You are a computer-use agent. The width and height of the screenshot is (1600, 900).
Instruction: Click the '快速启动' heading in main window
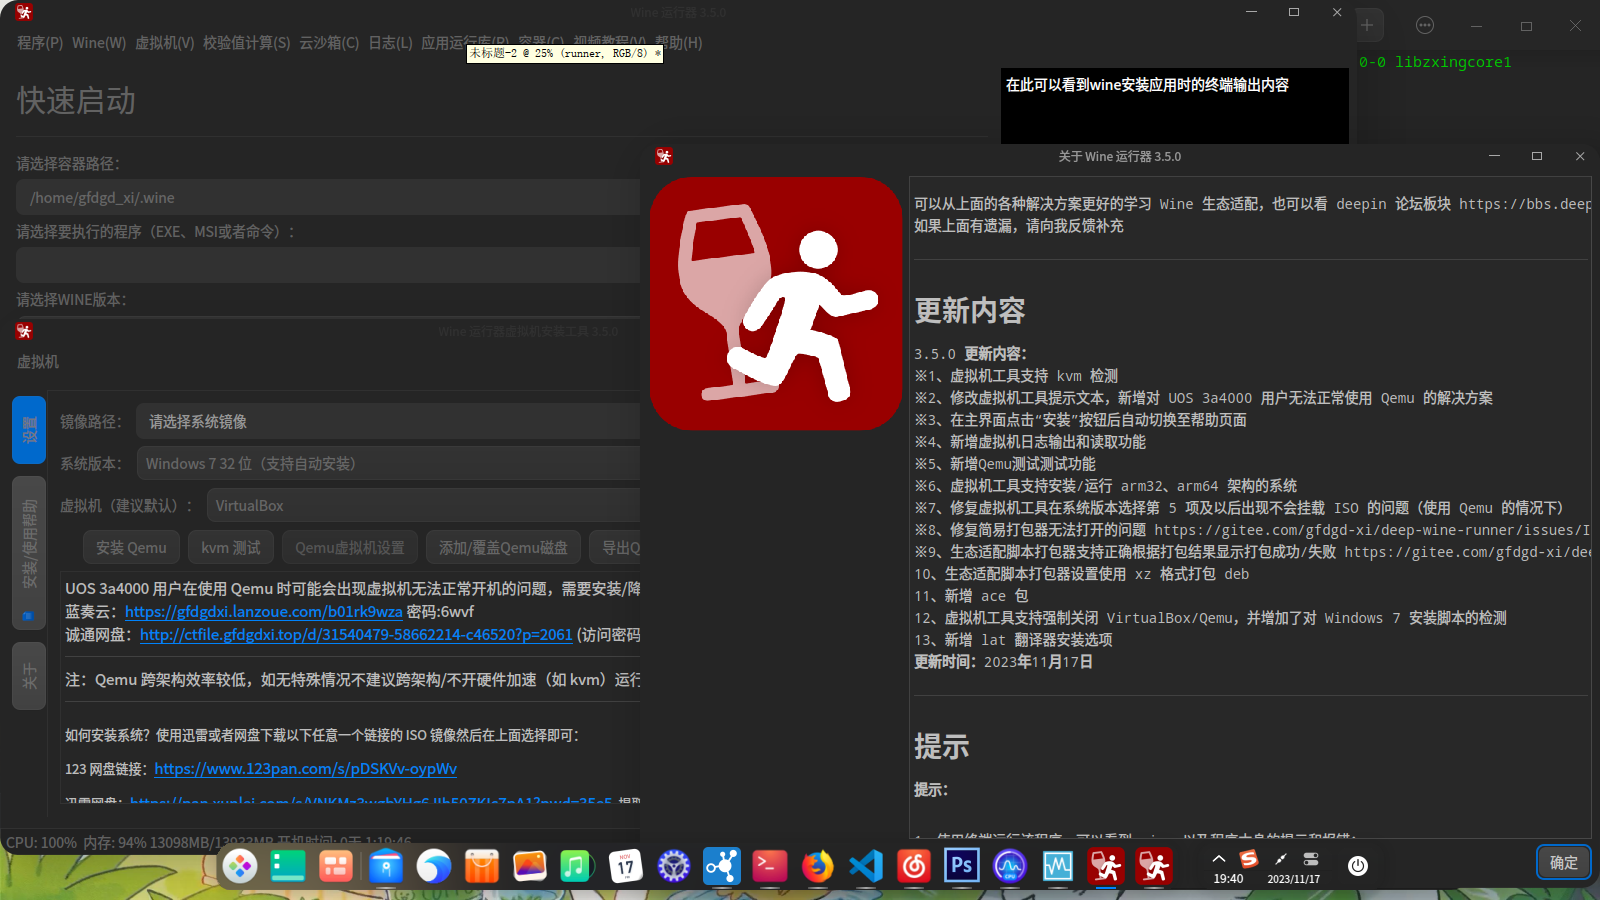76,101
